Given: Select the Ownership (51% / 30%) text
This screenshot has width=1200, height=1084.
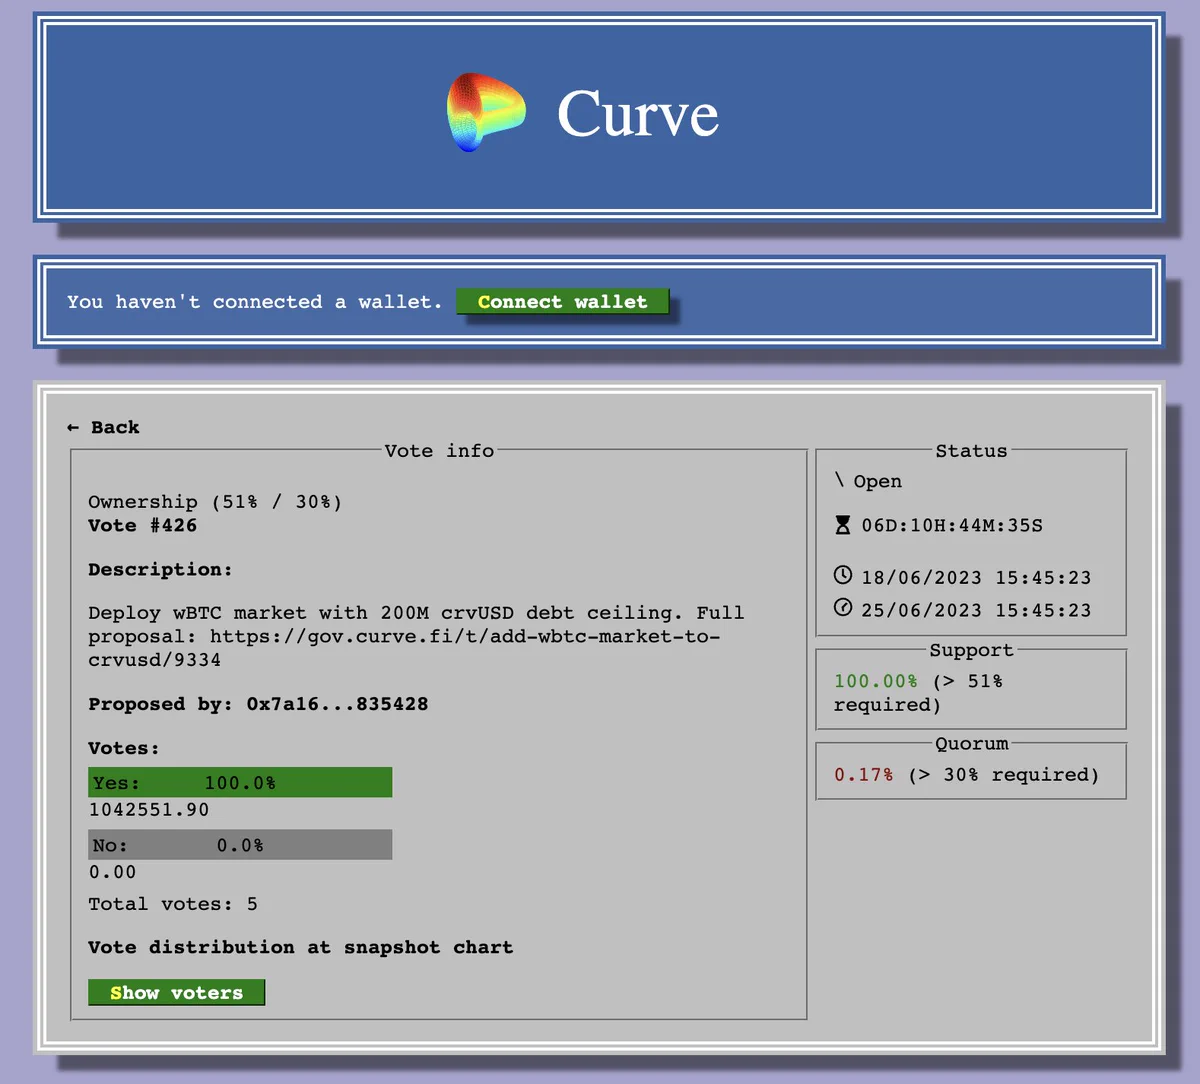Looking at the screenshot, I should pos(215,502).
